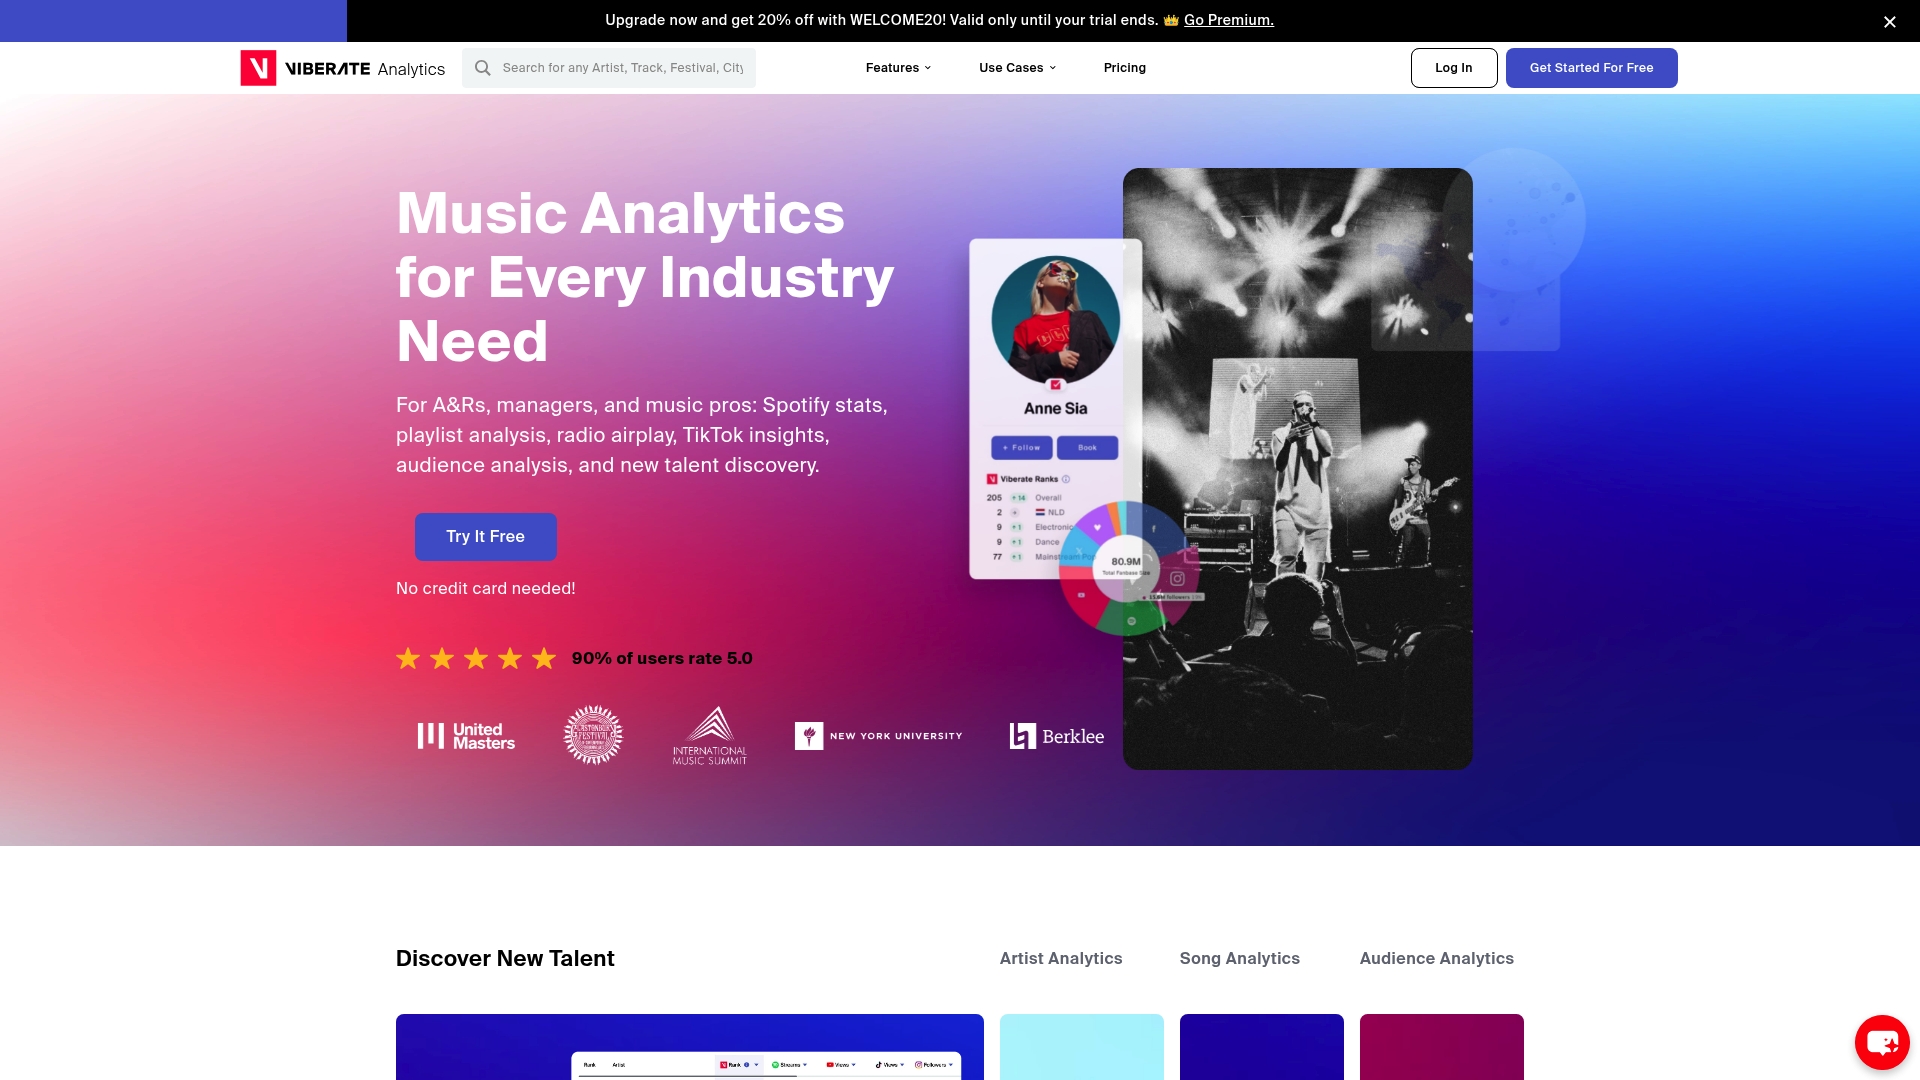The image size is (1920, 1080).
Task: Click the dark blue Song Analytics card
Action: tap(1262, 1047)
